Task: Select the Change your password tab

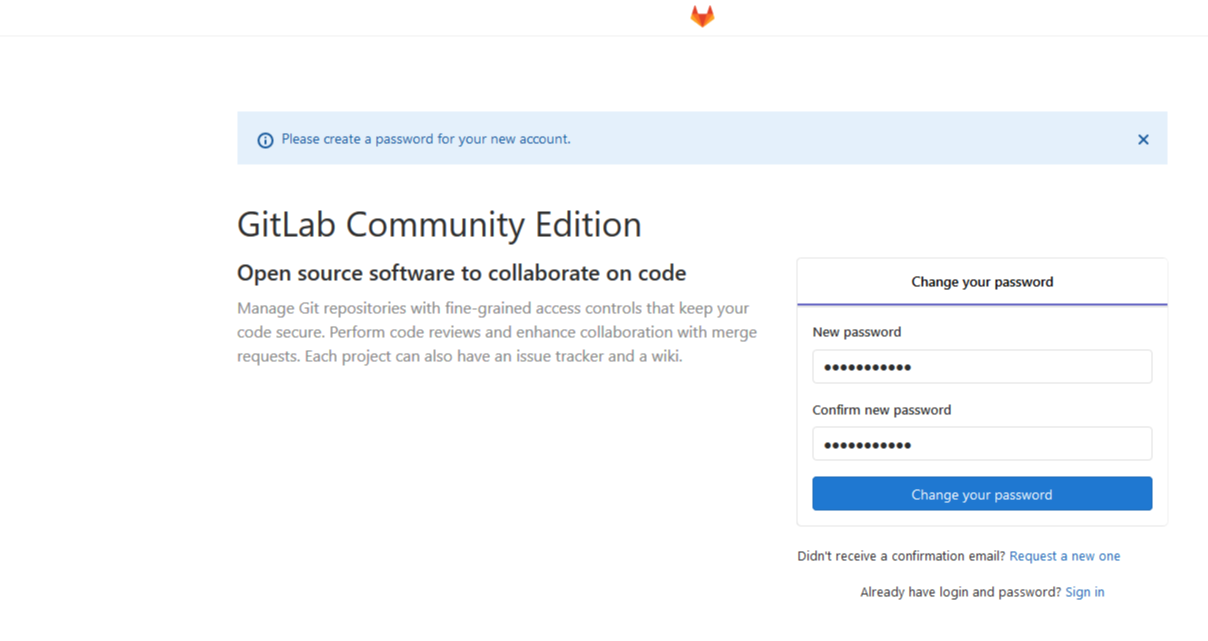Action: point(982,282)
